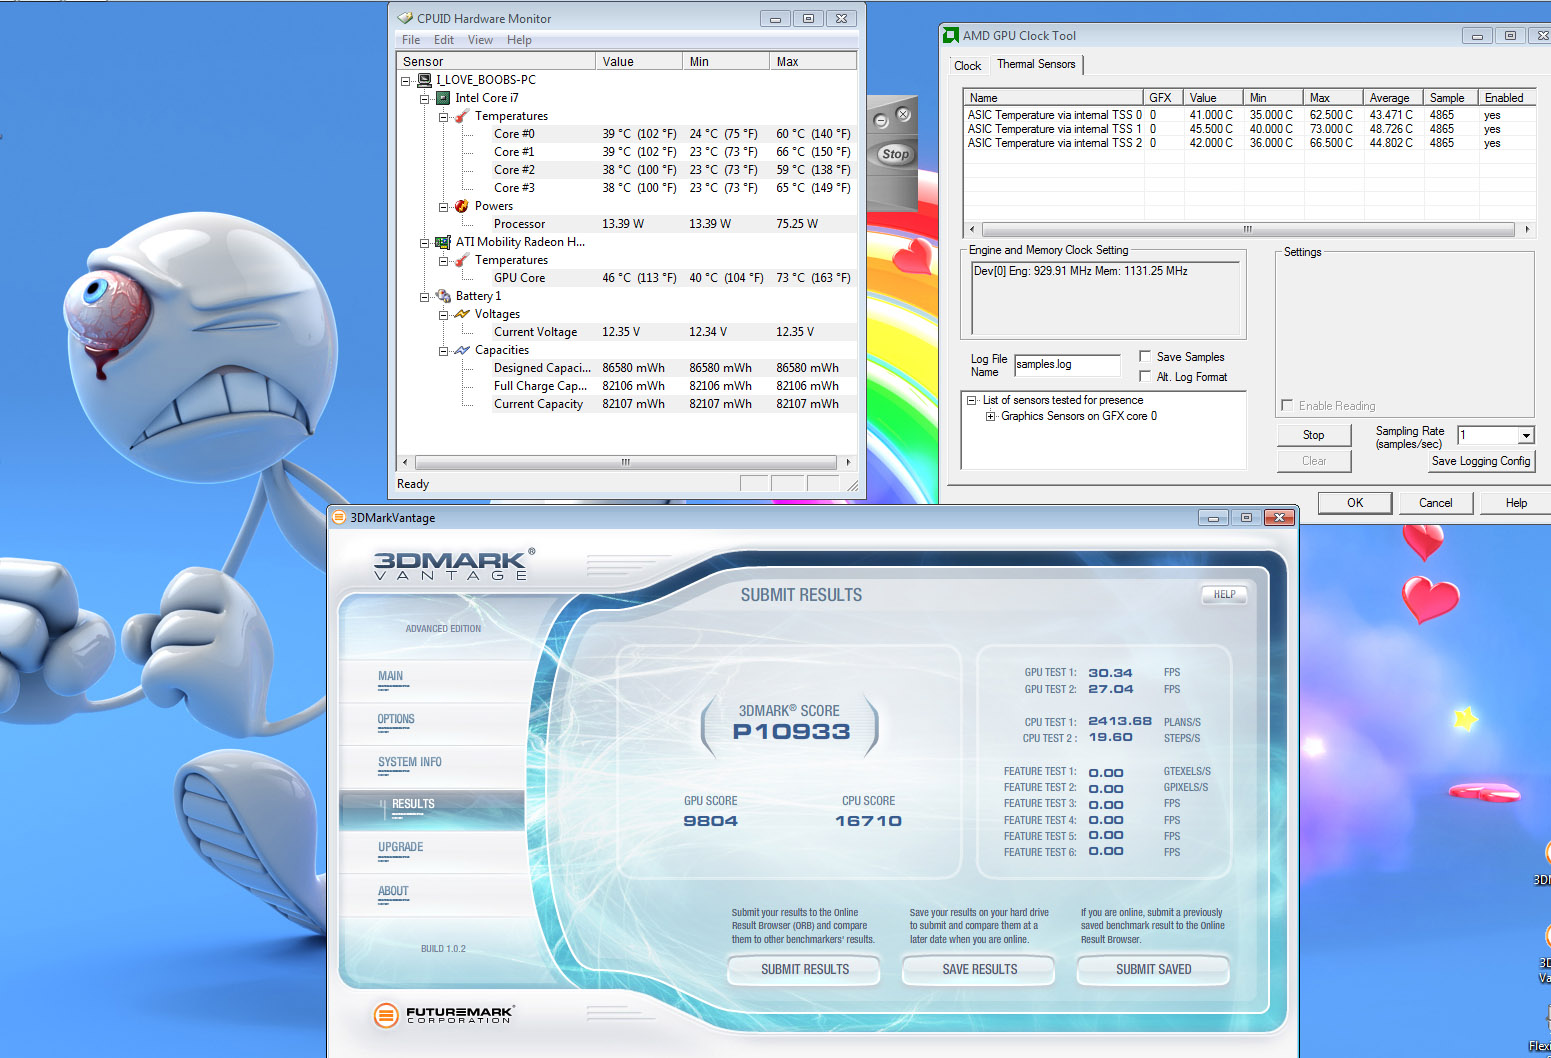This screenshot has width=1551, height=1058.
Task: Click the Capacities graph icon
Action: 461,350
